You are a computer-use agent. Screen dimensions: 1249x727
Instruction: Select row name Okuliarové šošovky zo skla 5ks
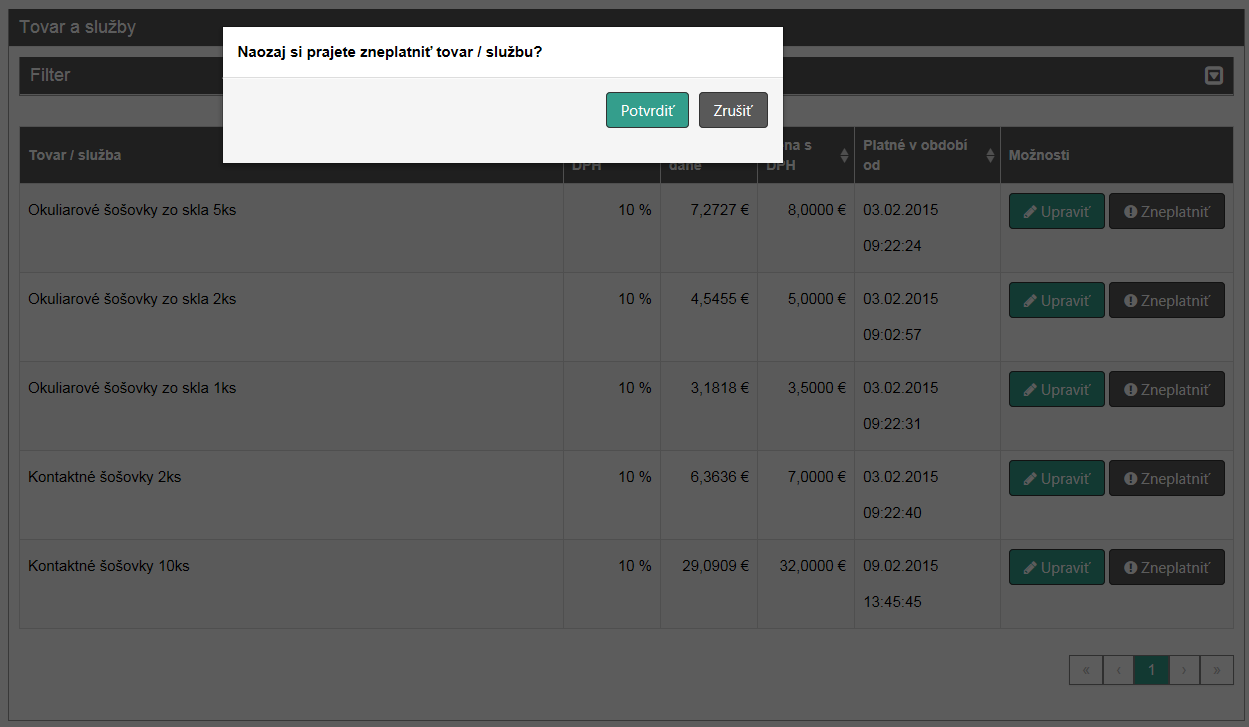(132, 210)
